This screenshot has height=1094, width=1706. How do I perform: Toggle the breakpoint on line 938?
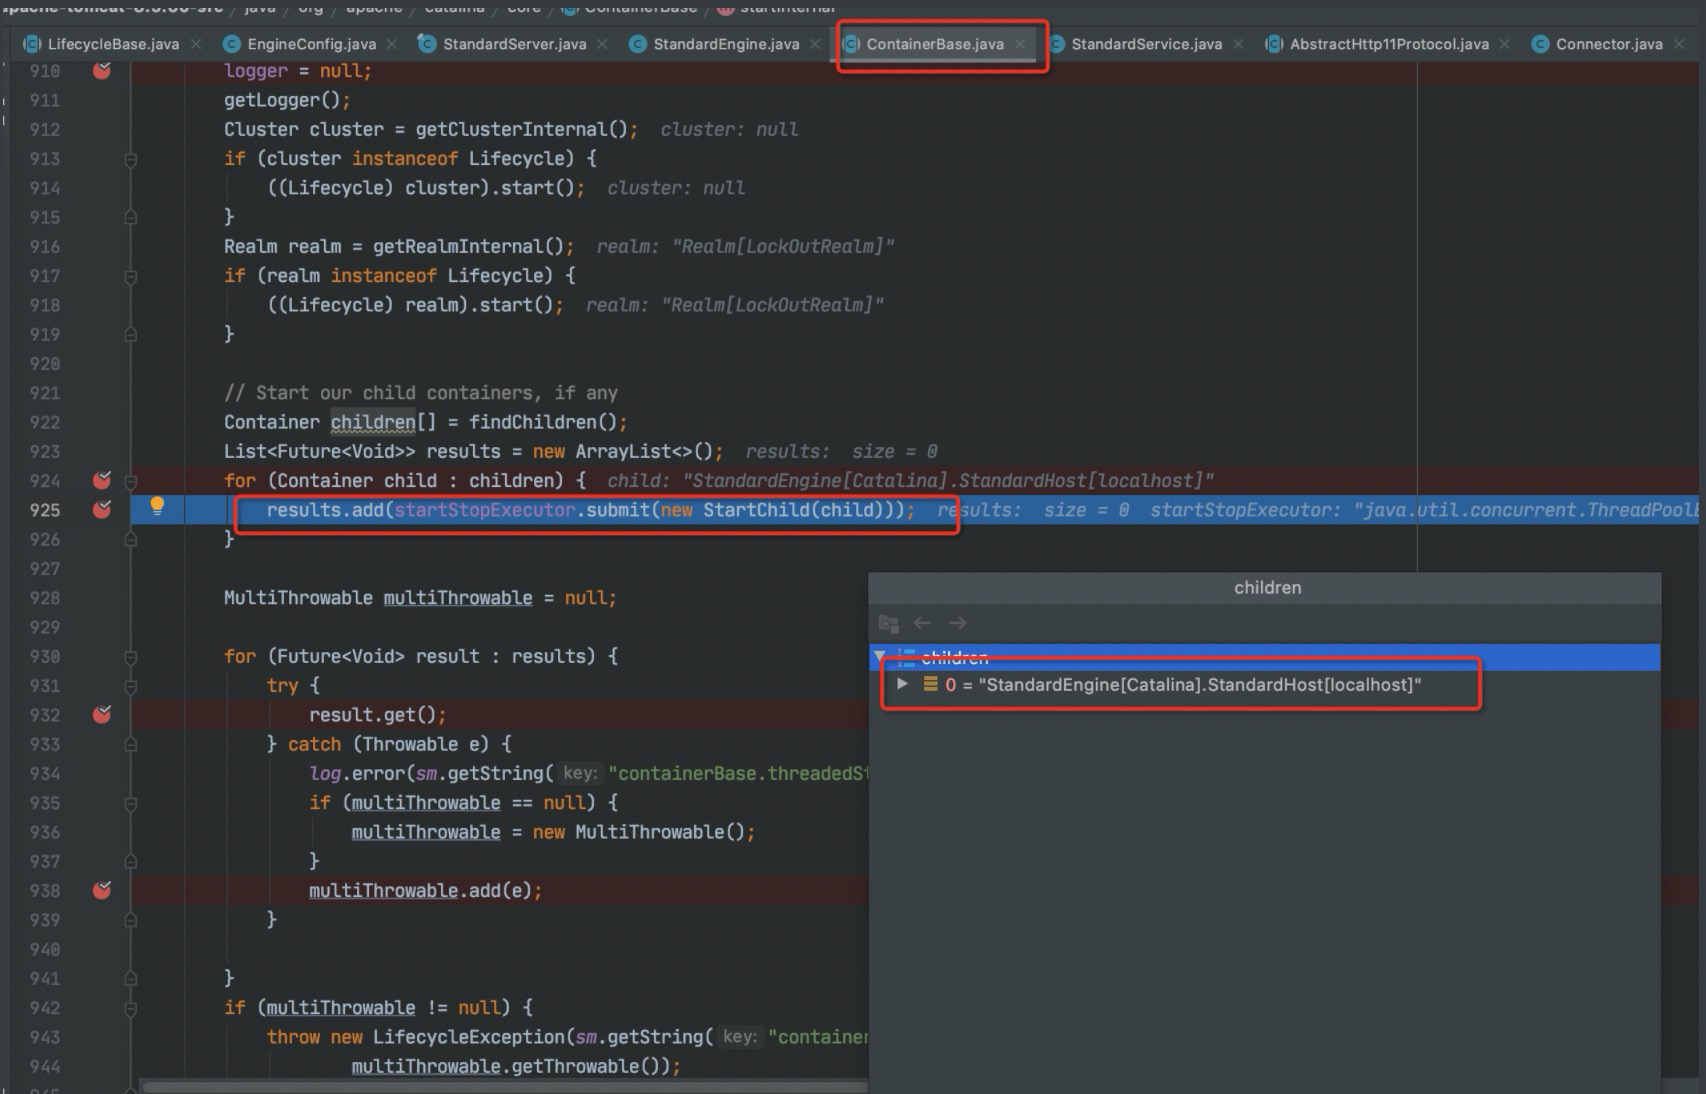click(x=102, y=890)
